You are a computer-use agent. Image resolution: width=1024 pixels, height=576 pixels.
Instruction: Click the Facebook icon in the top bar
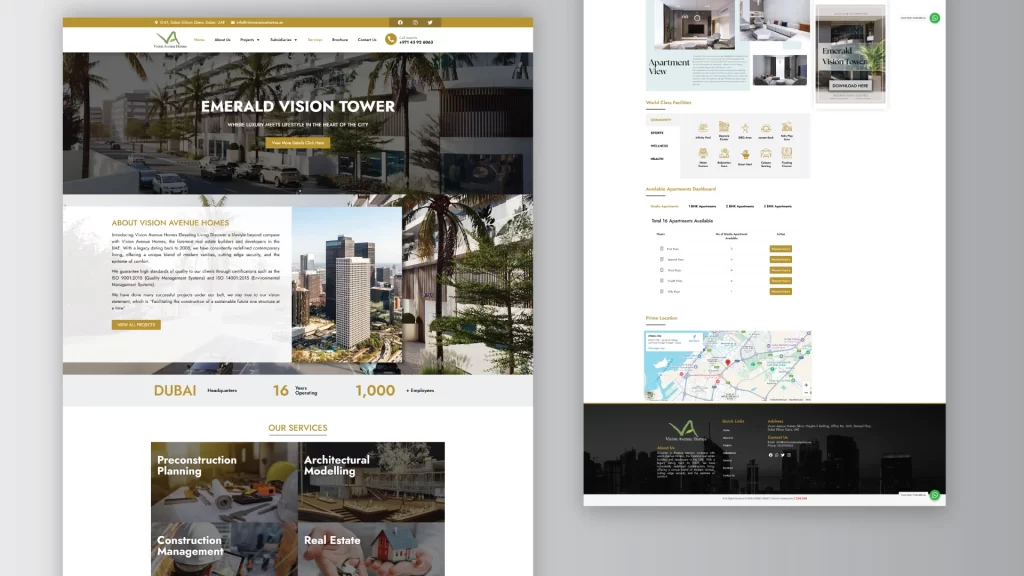click(401, 22)
